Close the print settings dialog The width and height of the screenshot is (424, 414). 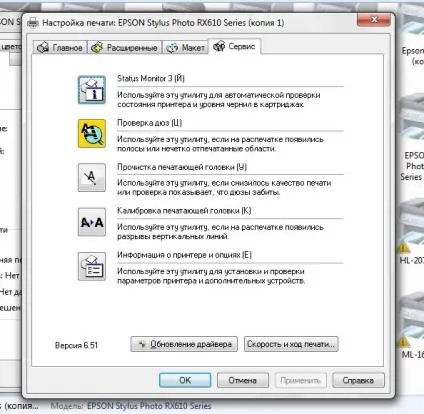(374, 20)
